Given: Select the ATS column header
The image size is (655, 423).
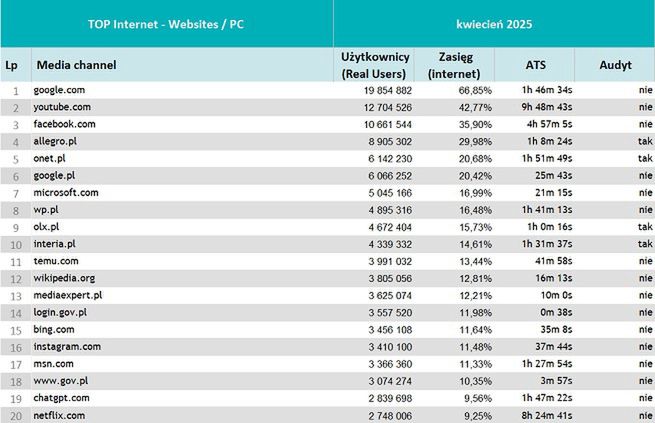Looking at the screenshot, I should click(535, 65).
